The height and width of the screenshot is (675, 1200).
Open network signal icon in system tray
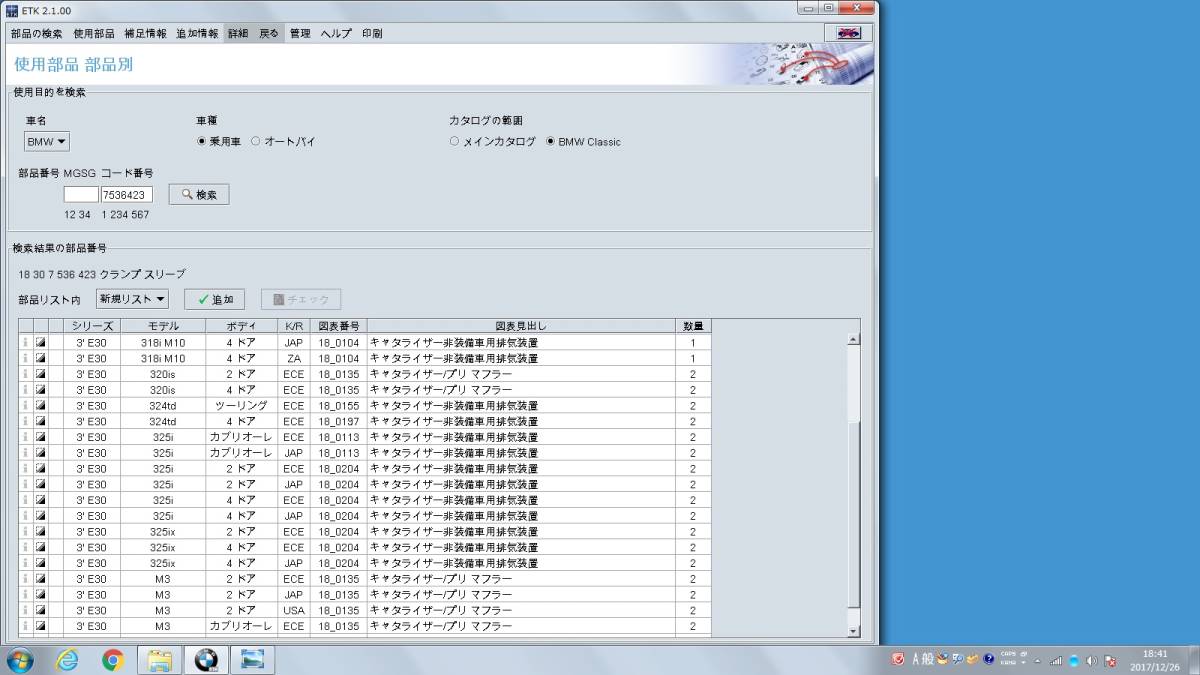click(x=1056, y=660)
